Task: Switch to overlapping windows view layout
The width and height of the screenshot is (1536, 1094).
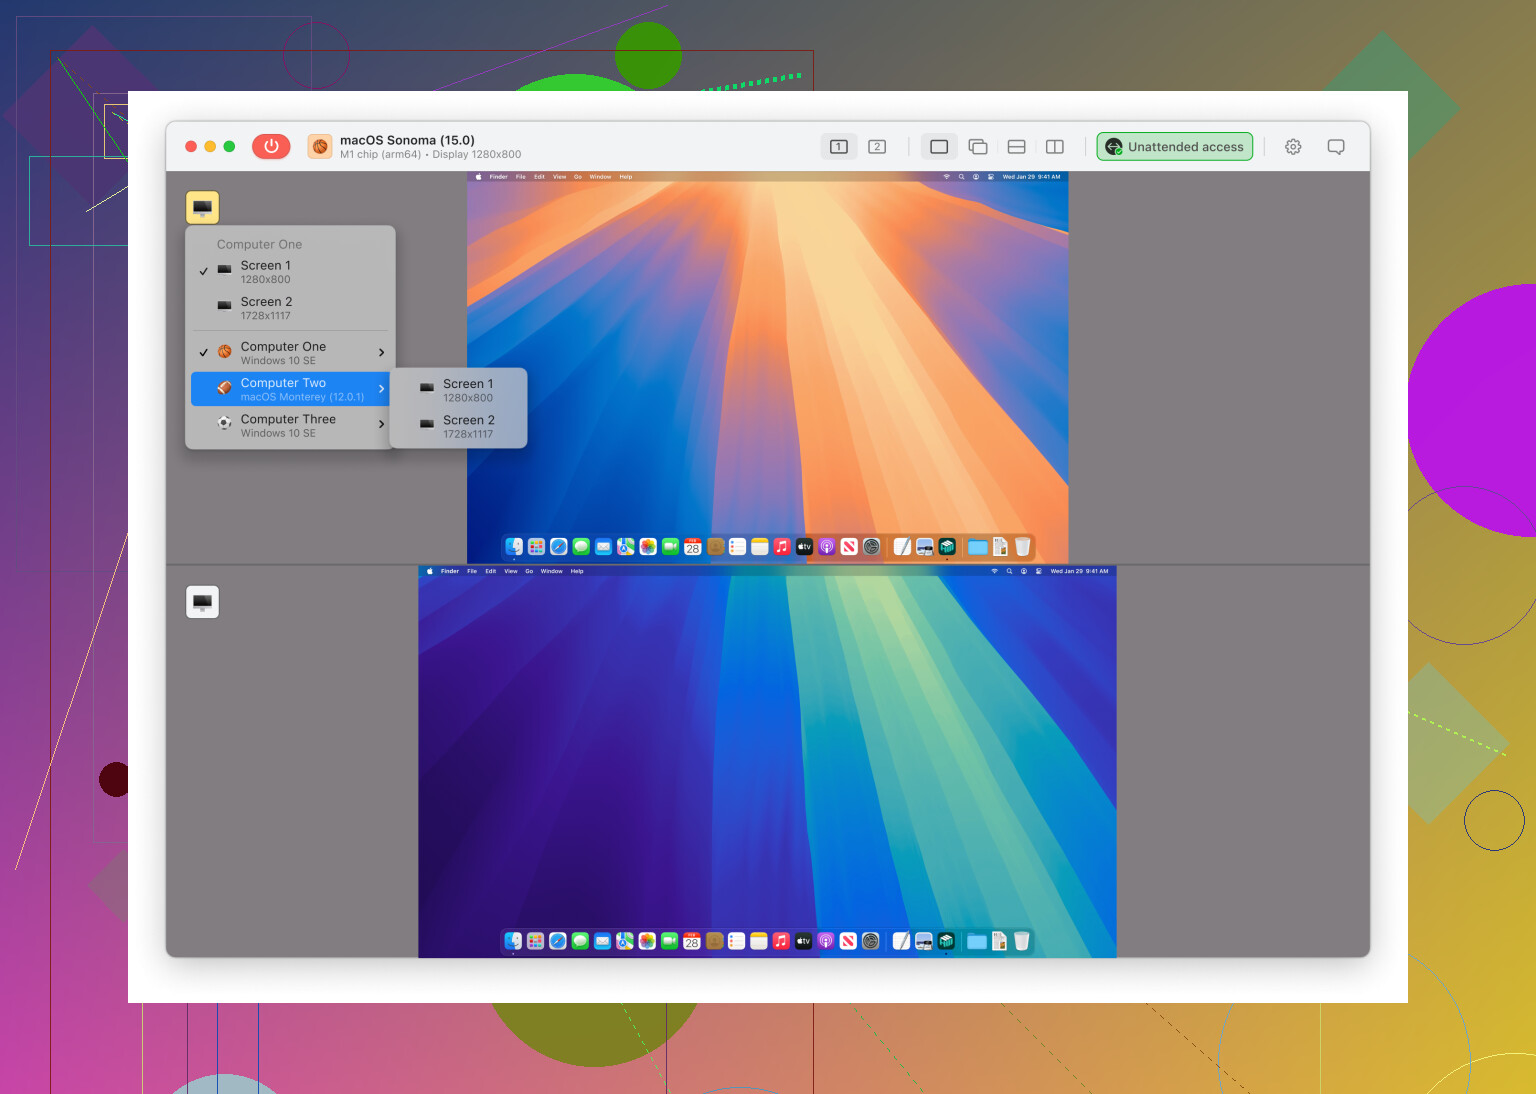Action: 978,147
